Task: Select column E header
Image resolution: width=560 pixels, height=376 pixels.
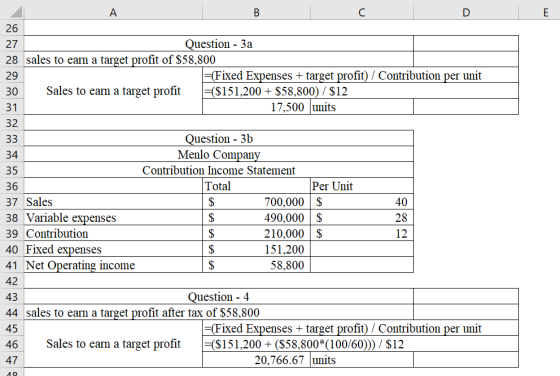Action: pyautogui.click(x=545, y=12)
